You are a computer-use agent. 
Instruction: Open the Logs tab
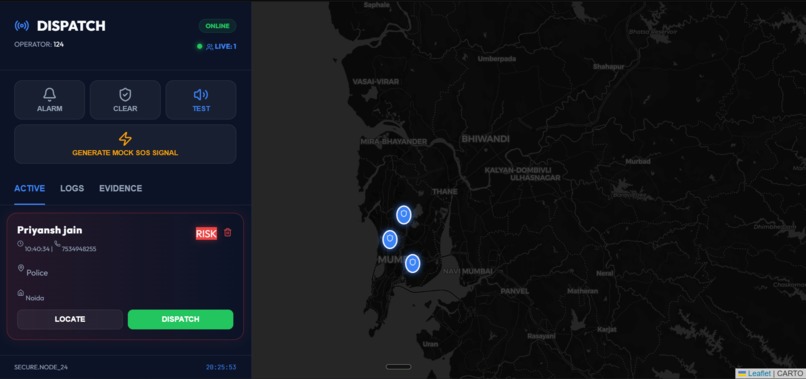[x=72, y=188]
